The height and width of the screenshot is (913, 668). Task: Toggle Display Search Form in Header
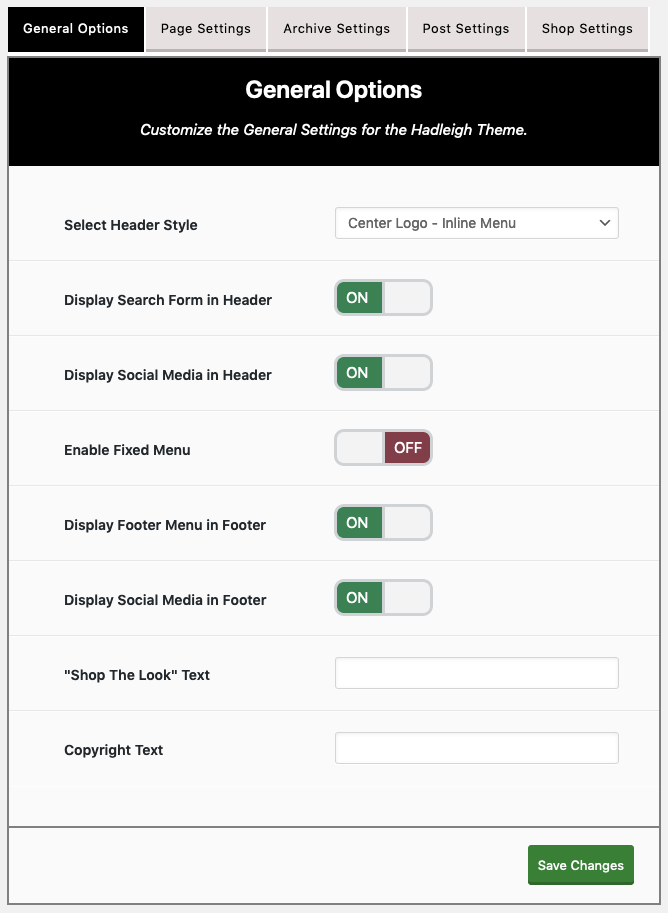point(383,298)
